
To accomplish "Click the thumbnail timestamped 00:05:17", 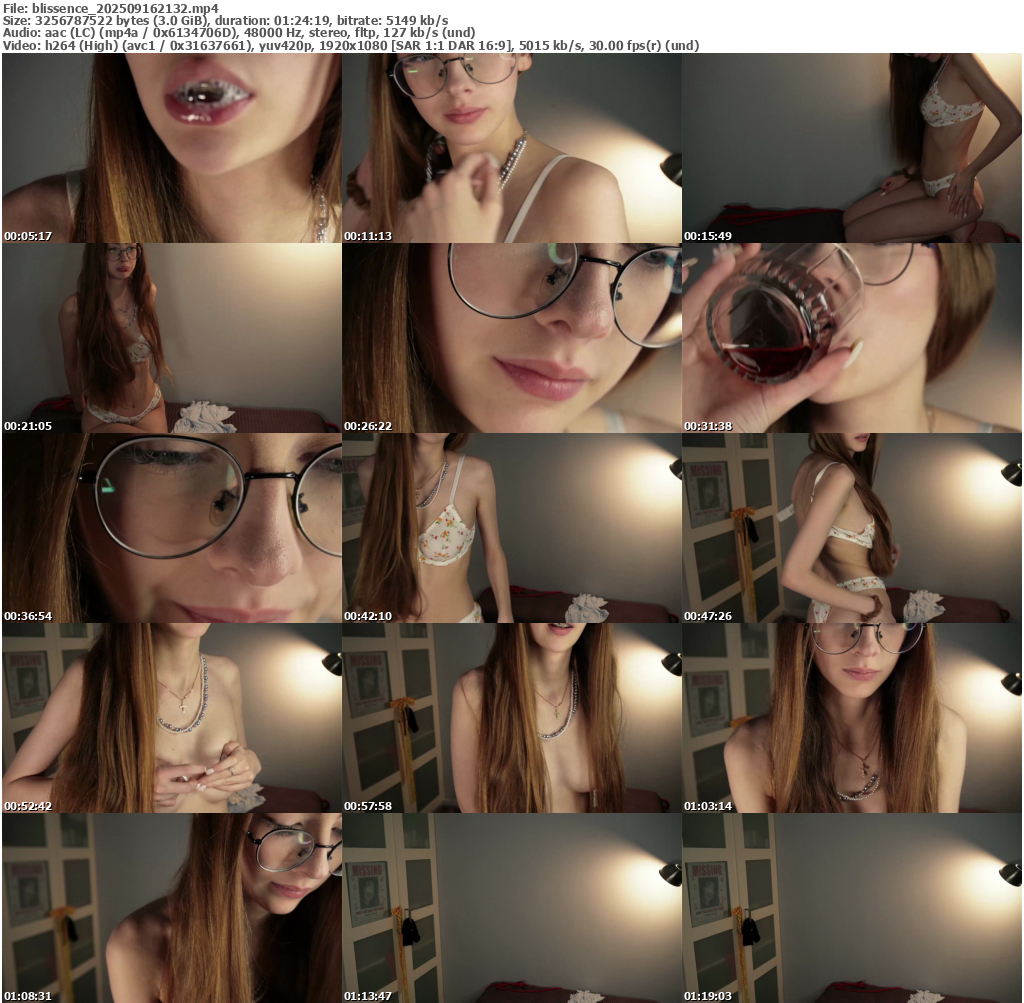I will (171, 148).
